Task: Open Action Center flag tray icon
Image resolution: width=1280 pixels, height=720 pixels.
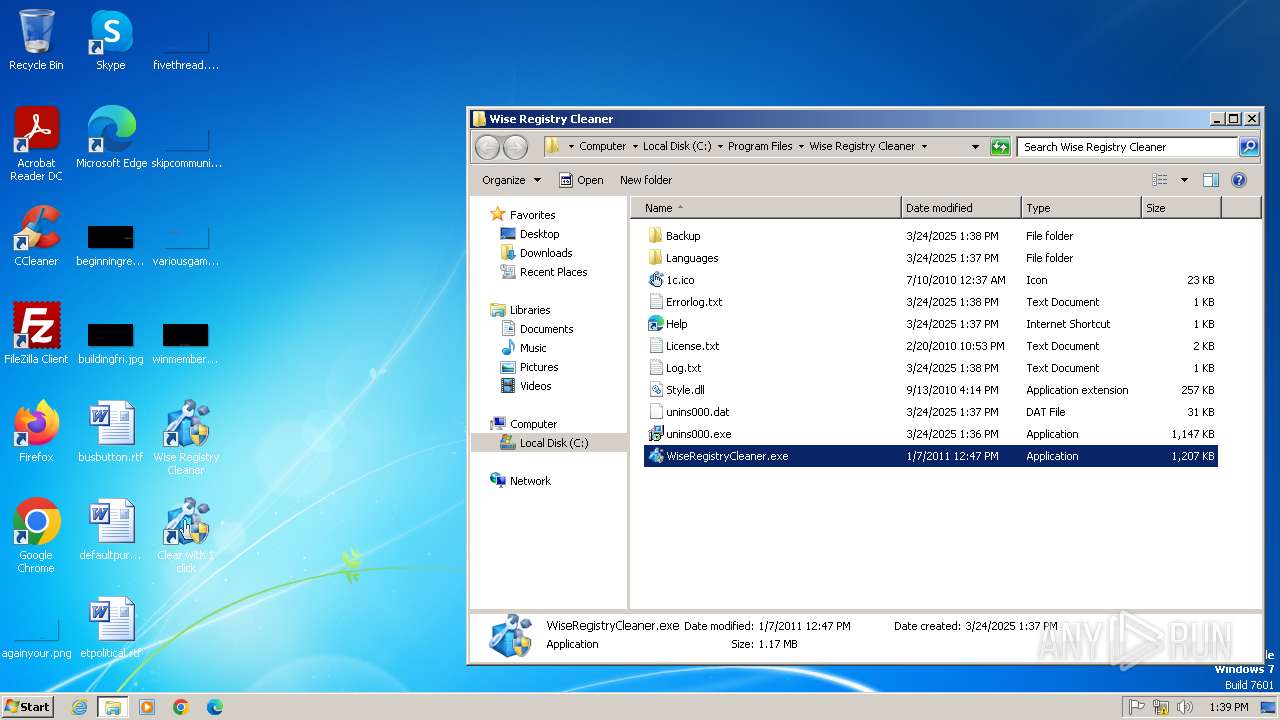Action: pyautogui.click(x=1137, y=707)
